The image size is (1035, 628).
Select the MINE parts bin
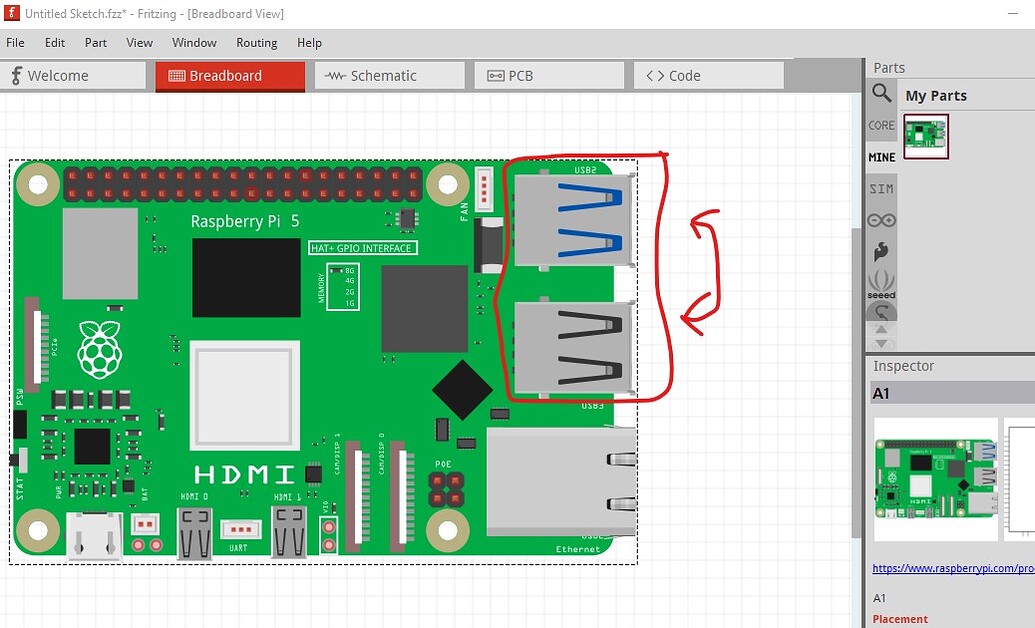pos(881,157)
